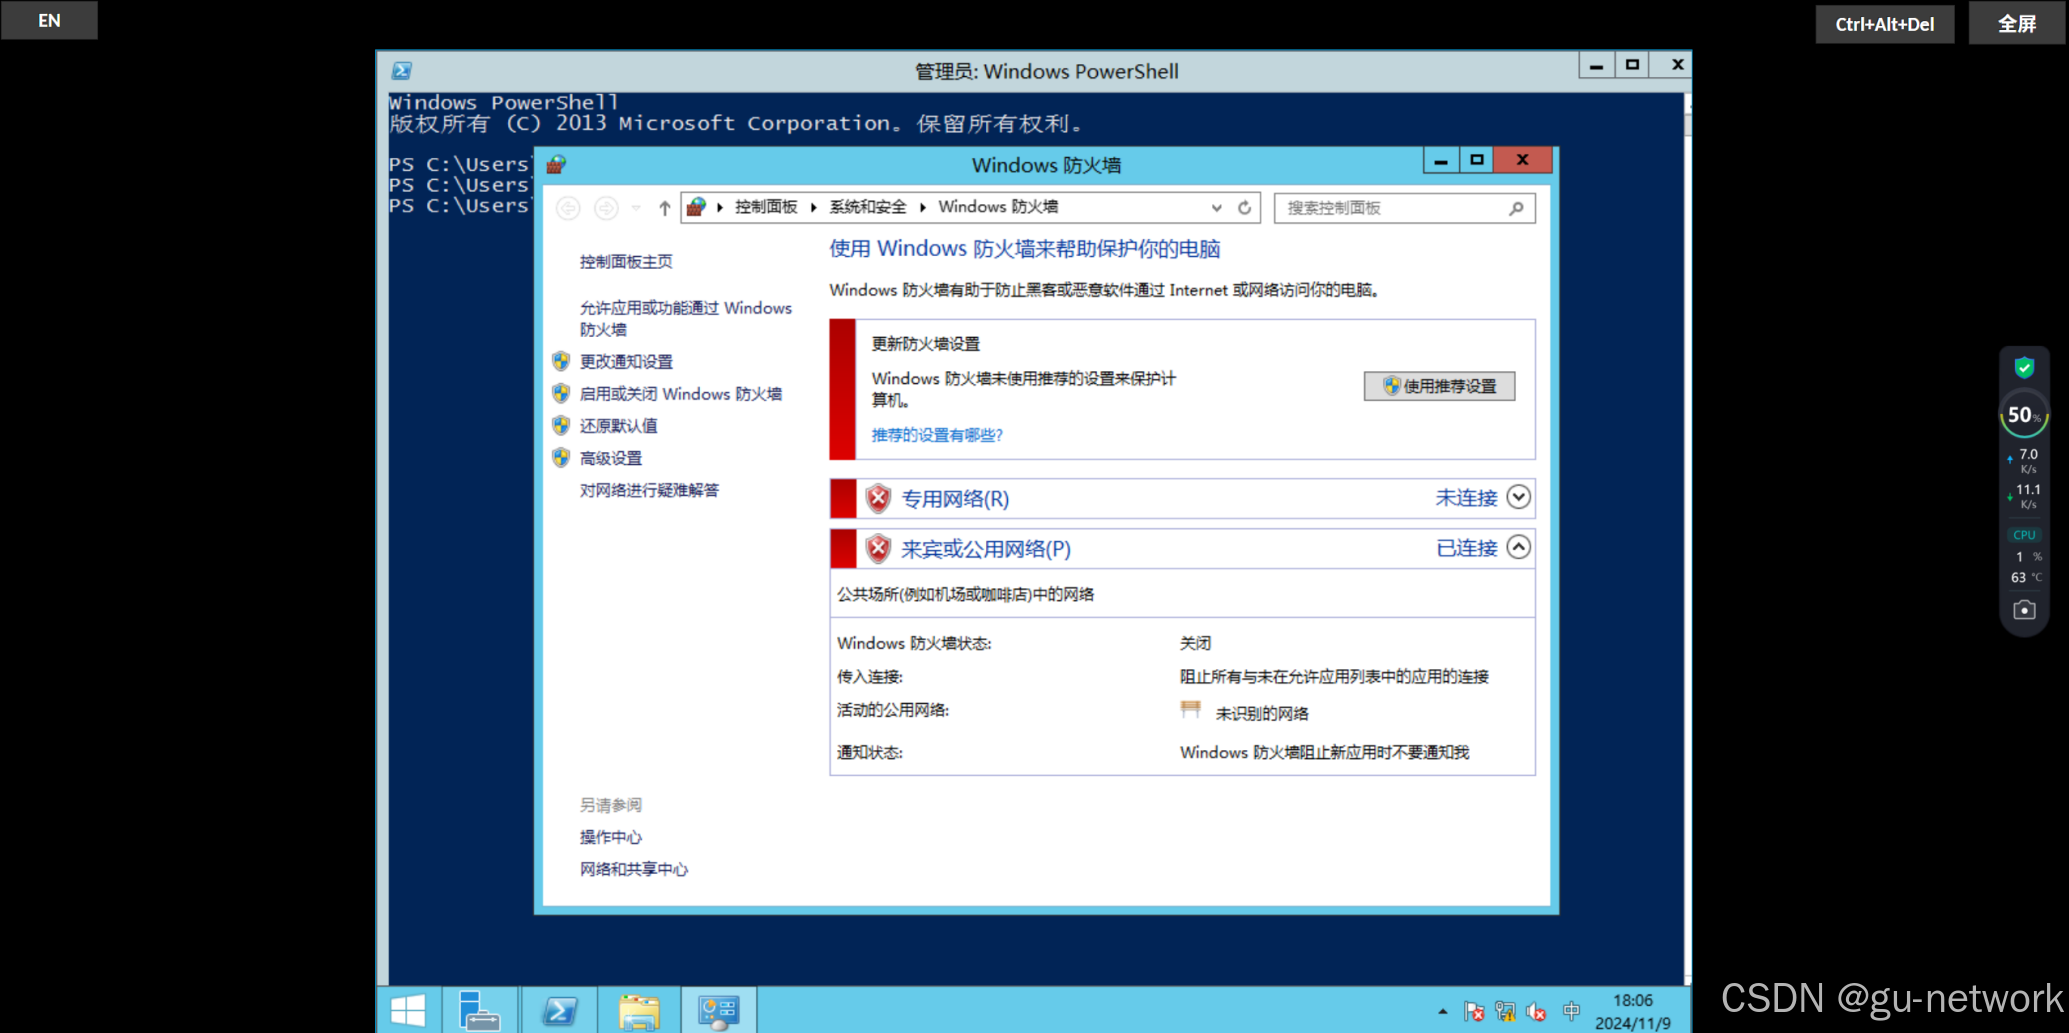The image size is (2069, 1033).
Task: Open the address bar history dropdown
Action: 1216,208
